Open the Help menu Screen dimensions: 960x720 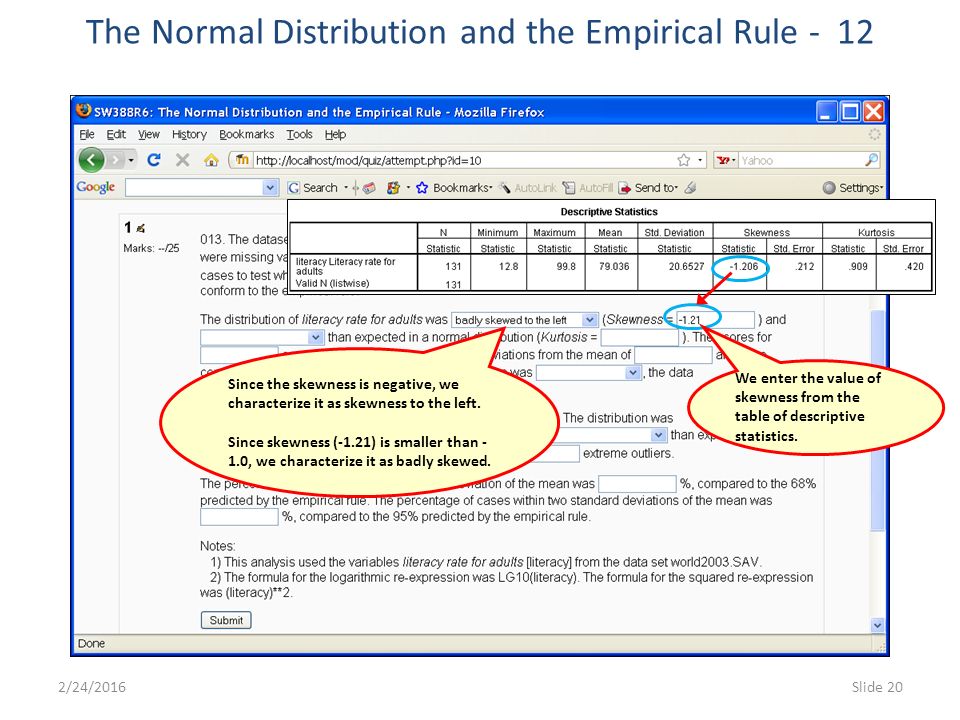point(335,134)
